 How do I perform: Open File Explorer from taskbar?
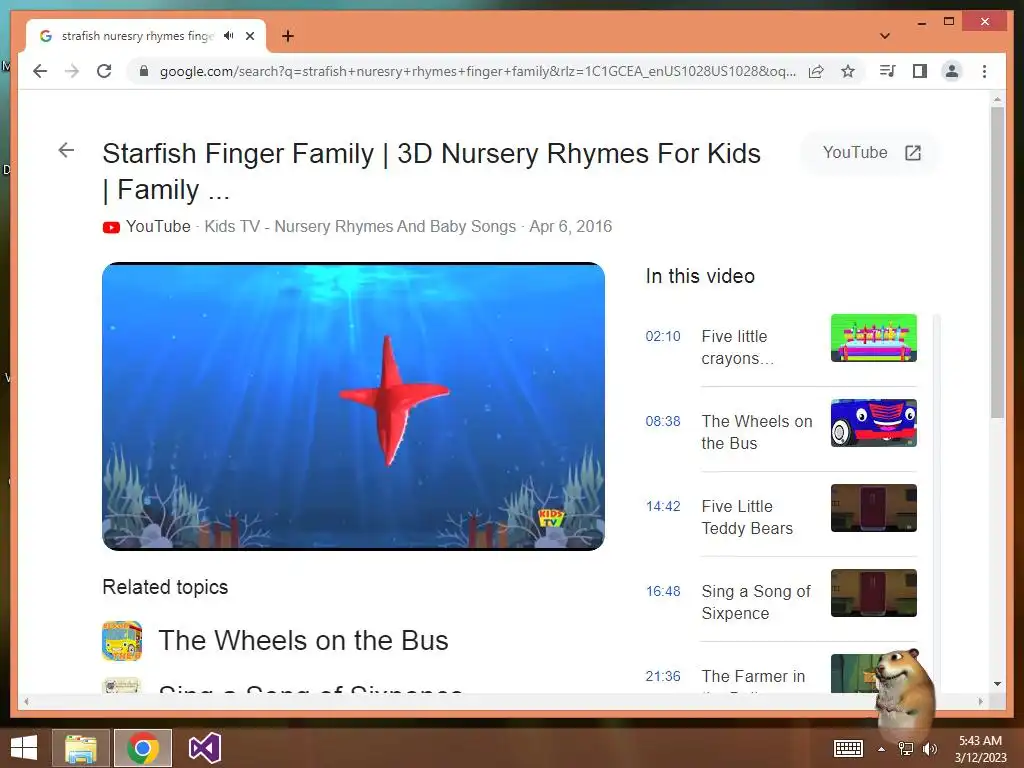click(x=81, y=748)
